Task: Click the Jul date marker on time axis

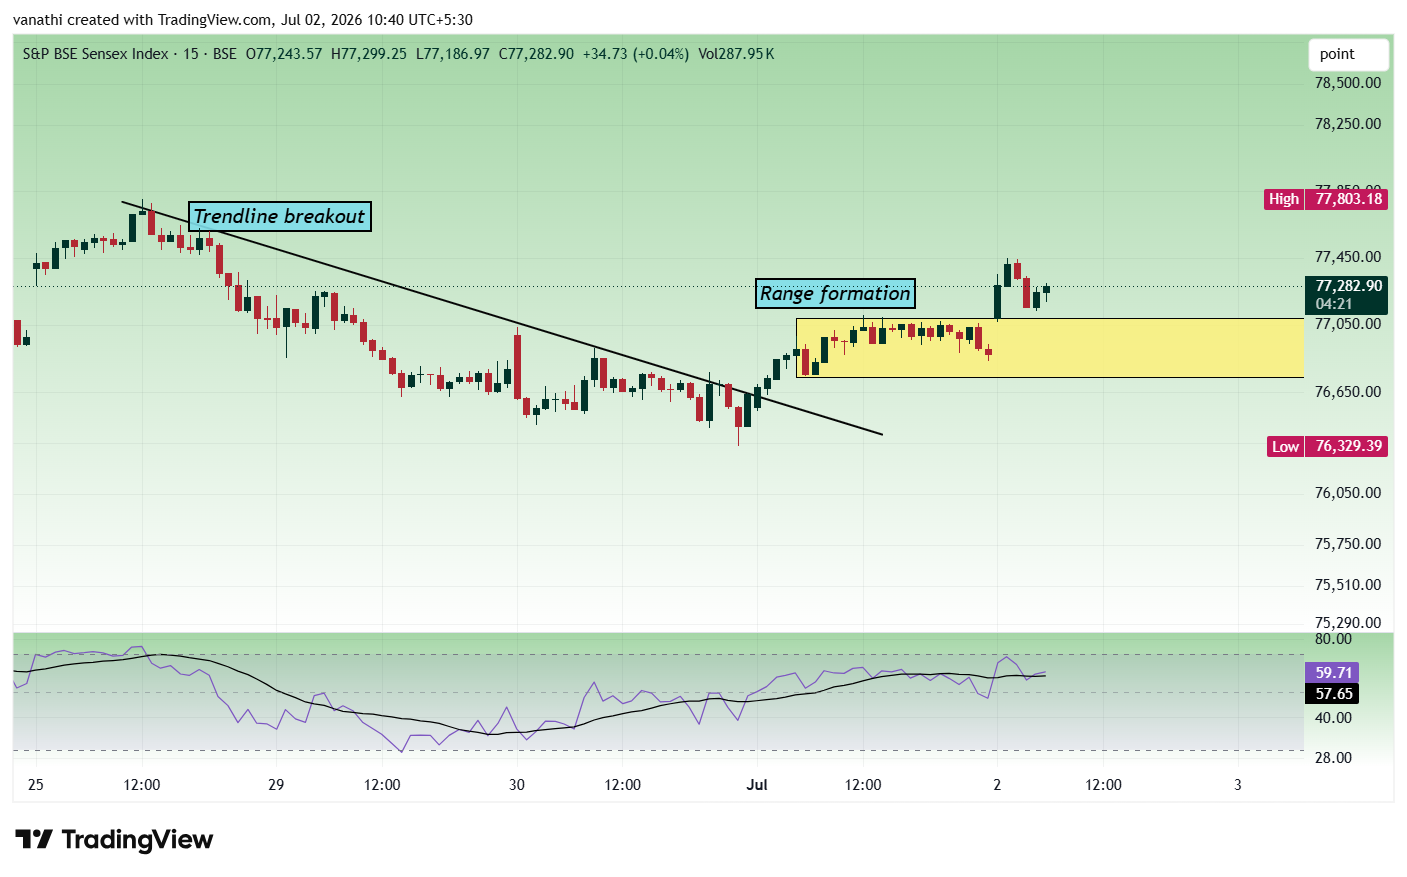Action: pos(757,785)
